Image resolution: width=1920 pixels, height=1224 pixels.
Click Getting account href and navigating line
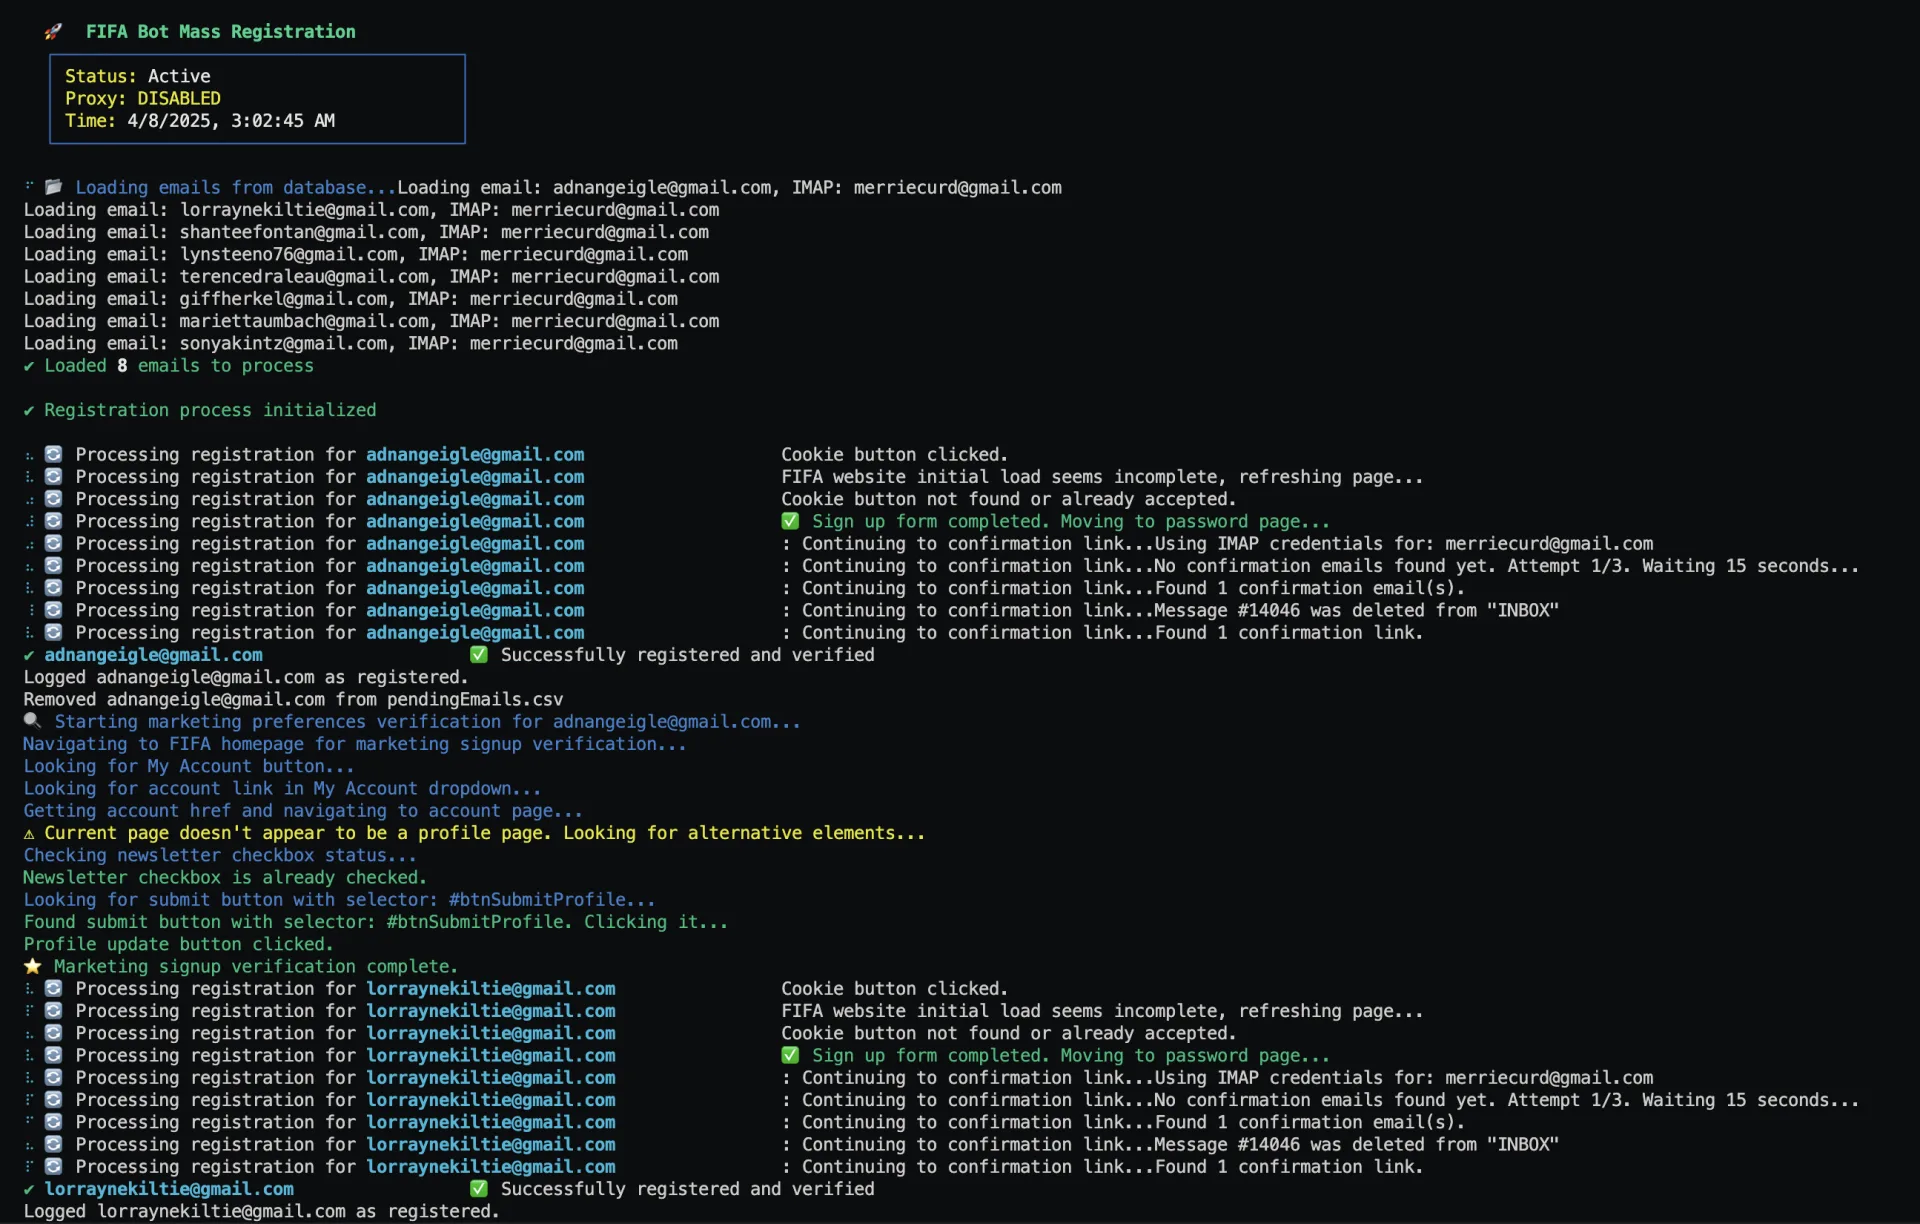(x=303, y=811)
